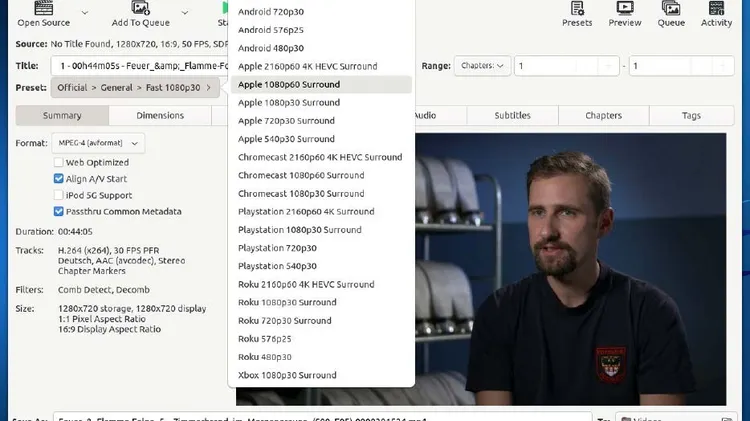The height and width of the screenshot is (421, 750).
Task: Select Roku 576p25 preset
Action: tap(321, 339)
